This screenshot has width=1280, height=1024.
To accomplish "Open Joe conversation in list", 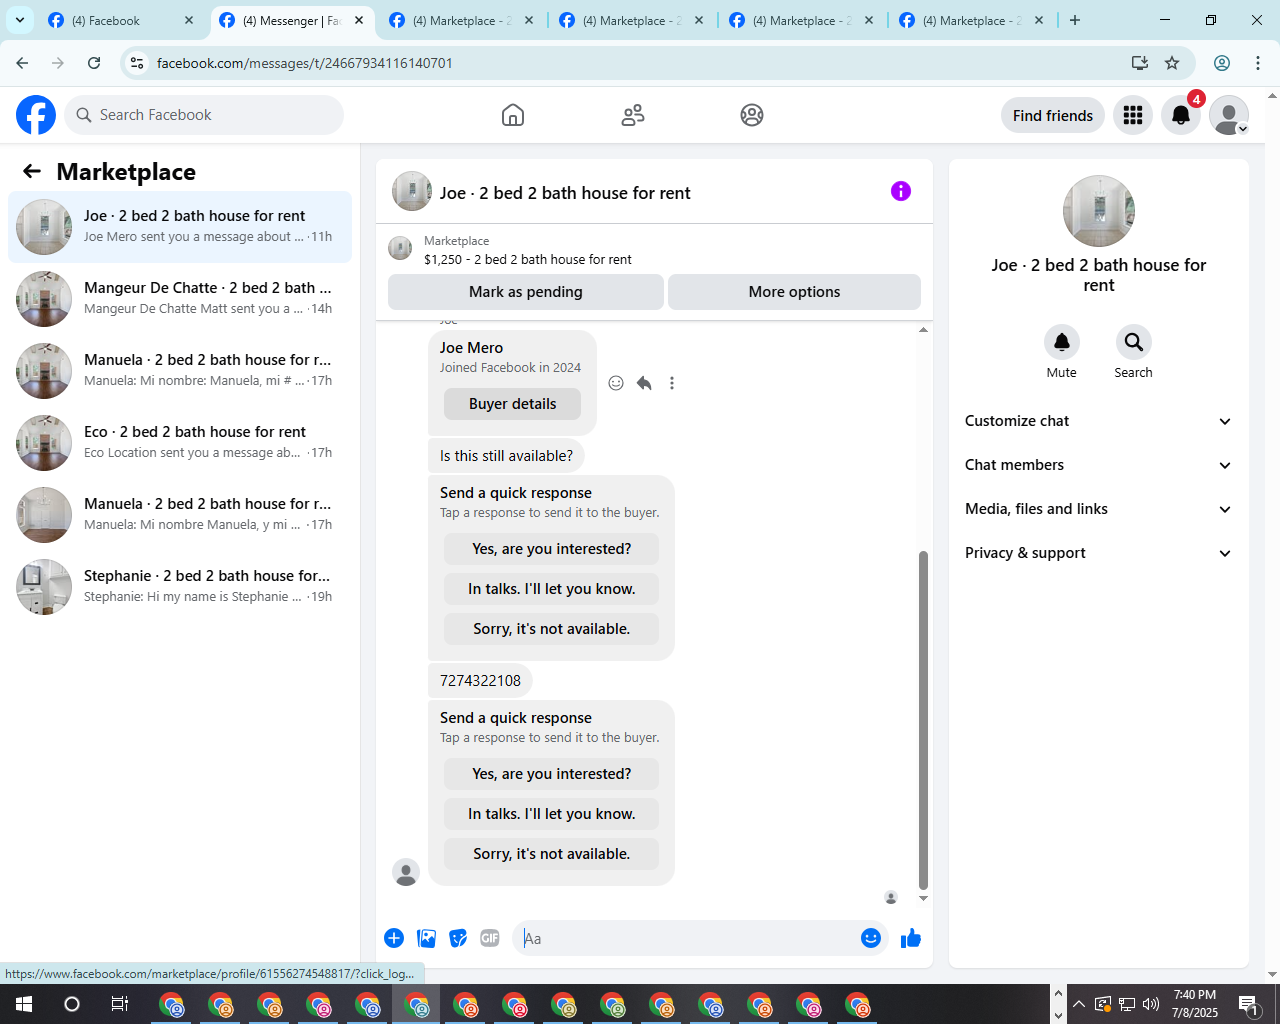I will point(180,227).
